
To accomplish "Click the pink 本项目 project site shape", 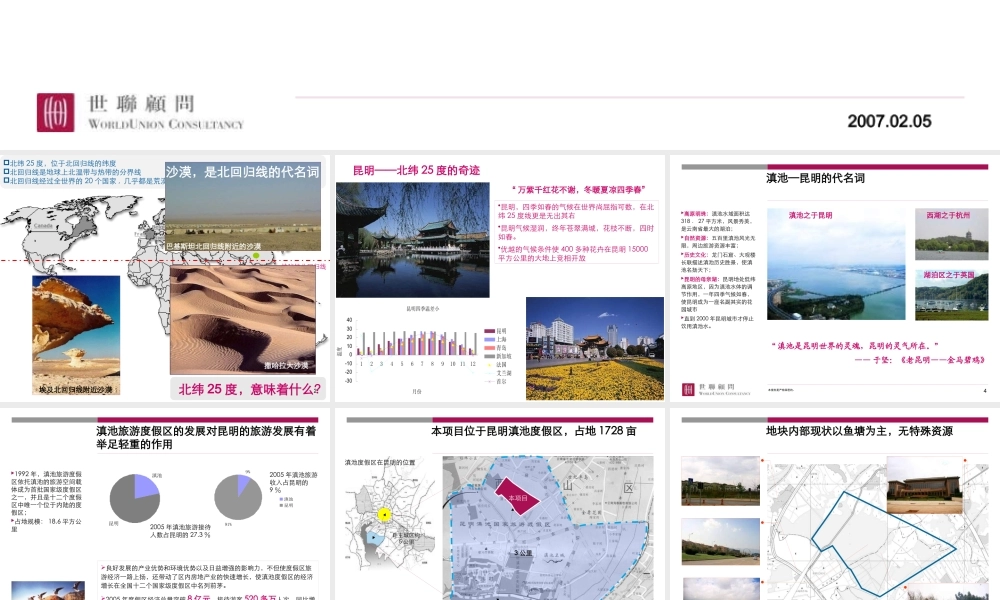I will click(x=517, y=496).
